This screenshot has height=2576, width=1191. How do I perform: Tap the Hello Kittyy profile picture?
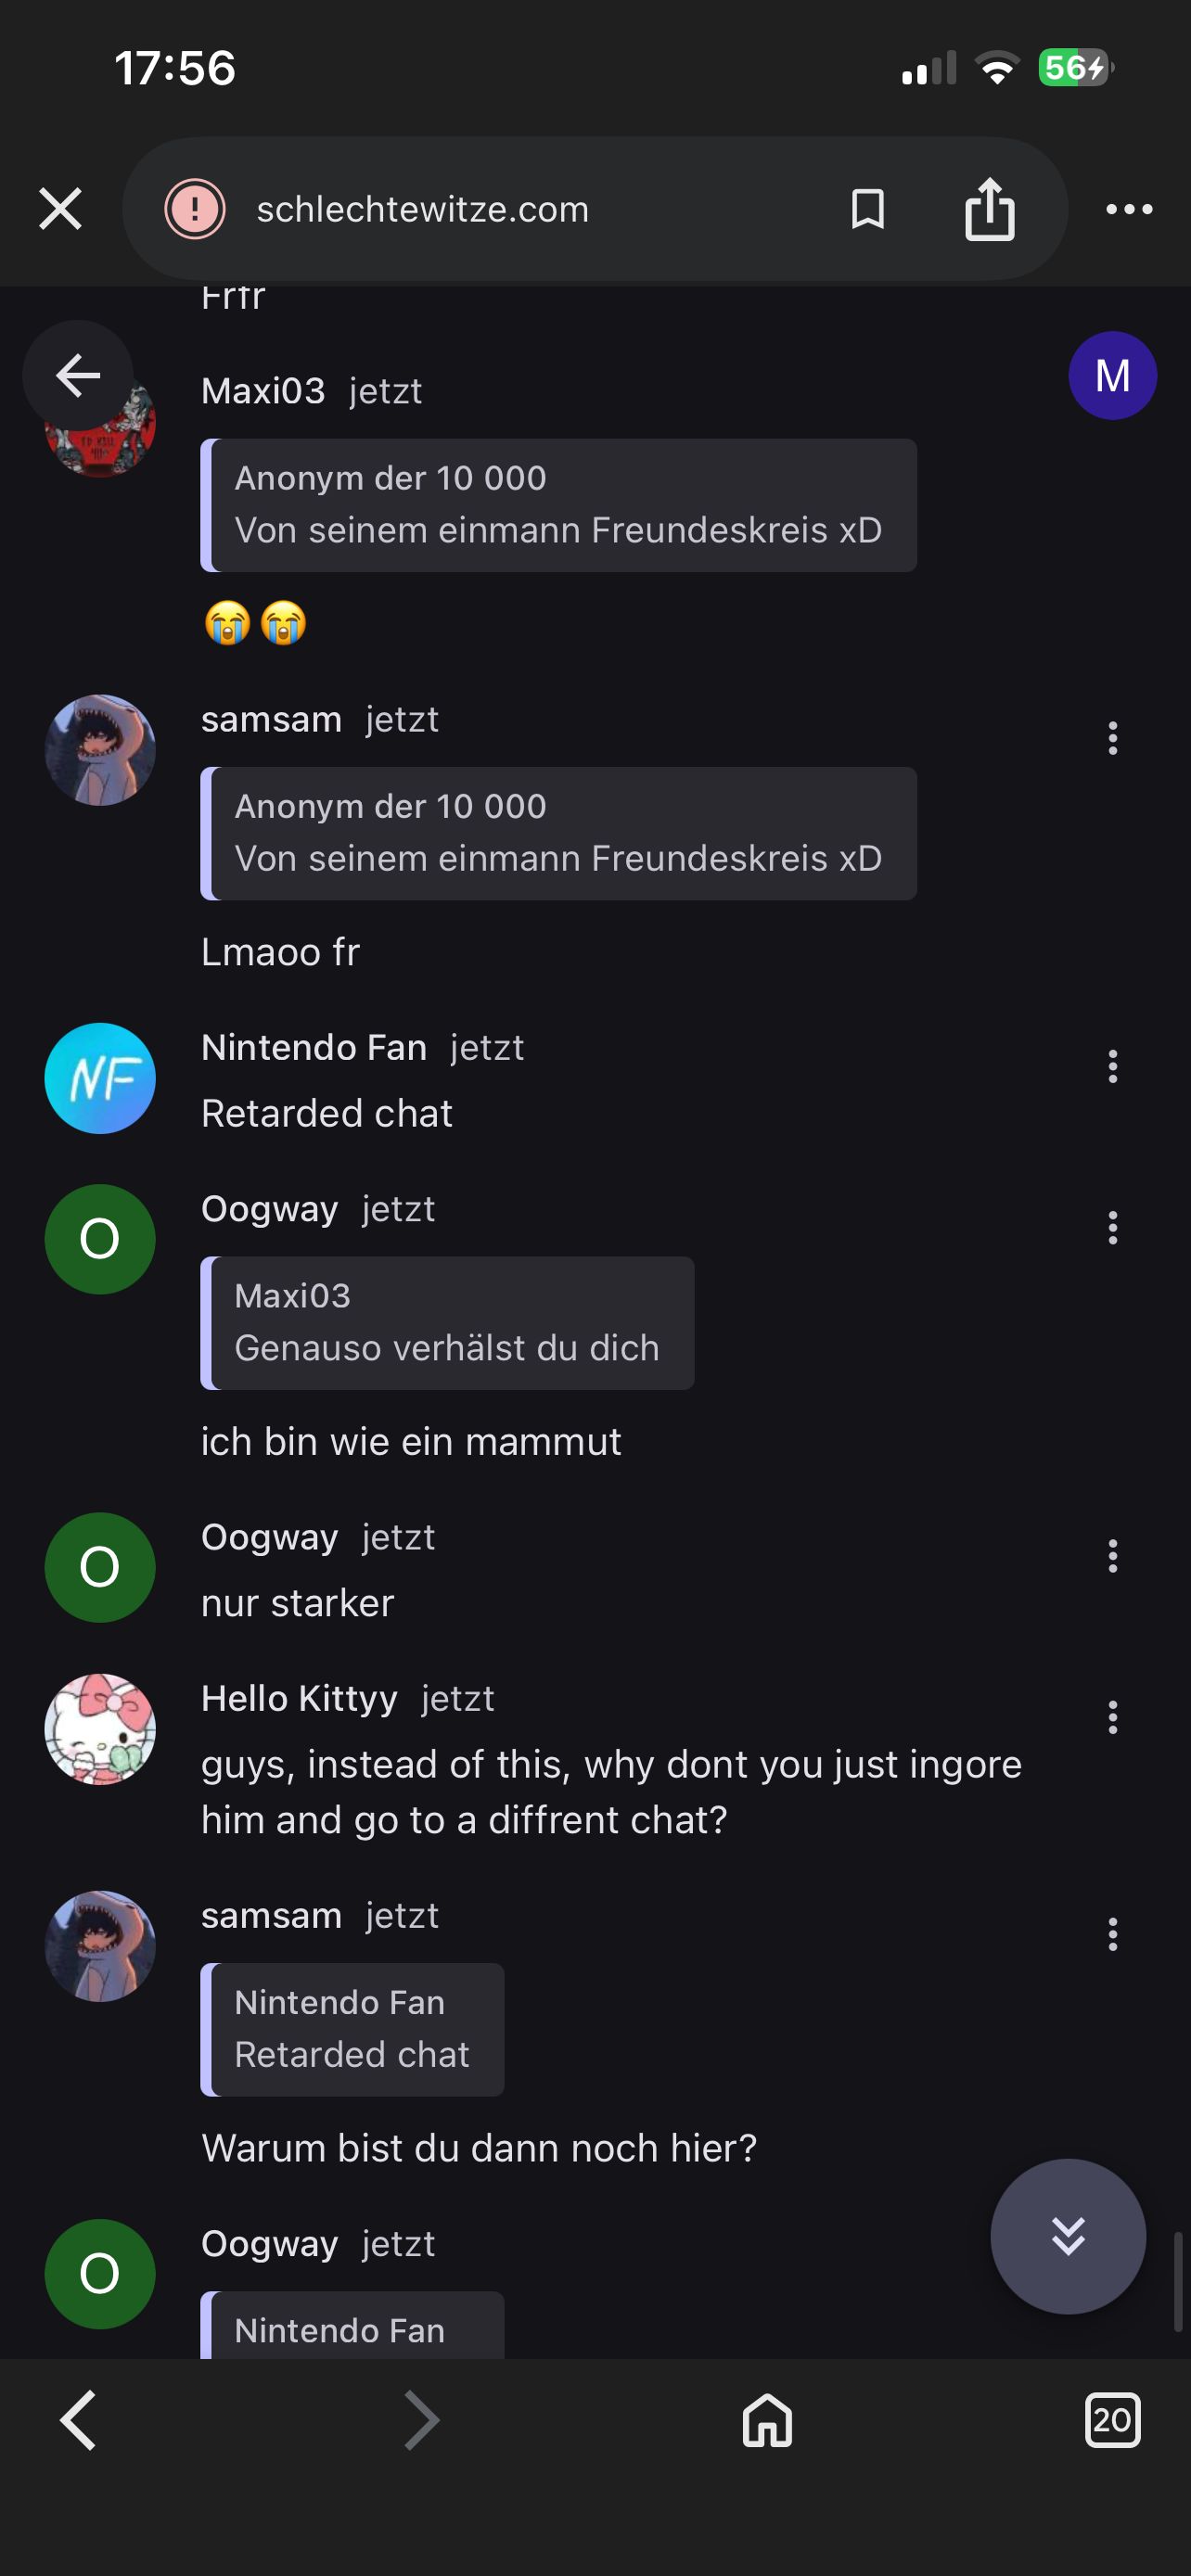(x=100, y=1729)
